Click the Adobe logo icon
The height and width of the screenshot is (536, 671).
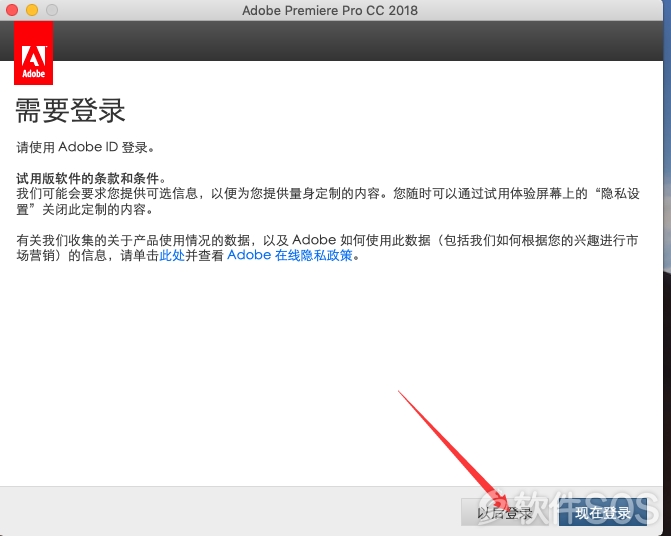click(33, 53)
